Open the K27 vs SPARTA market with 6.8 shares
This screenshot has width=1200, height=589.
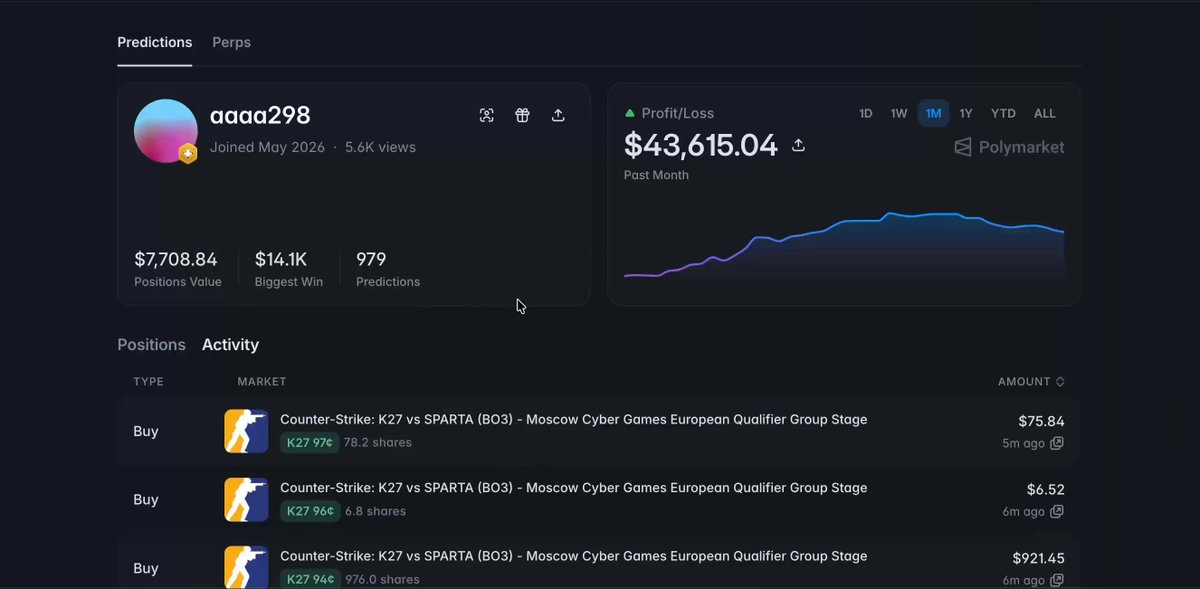coord(574,488)
